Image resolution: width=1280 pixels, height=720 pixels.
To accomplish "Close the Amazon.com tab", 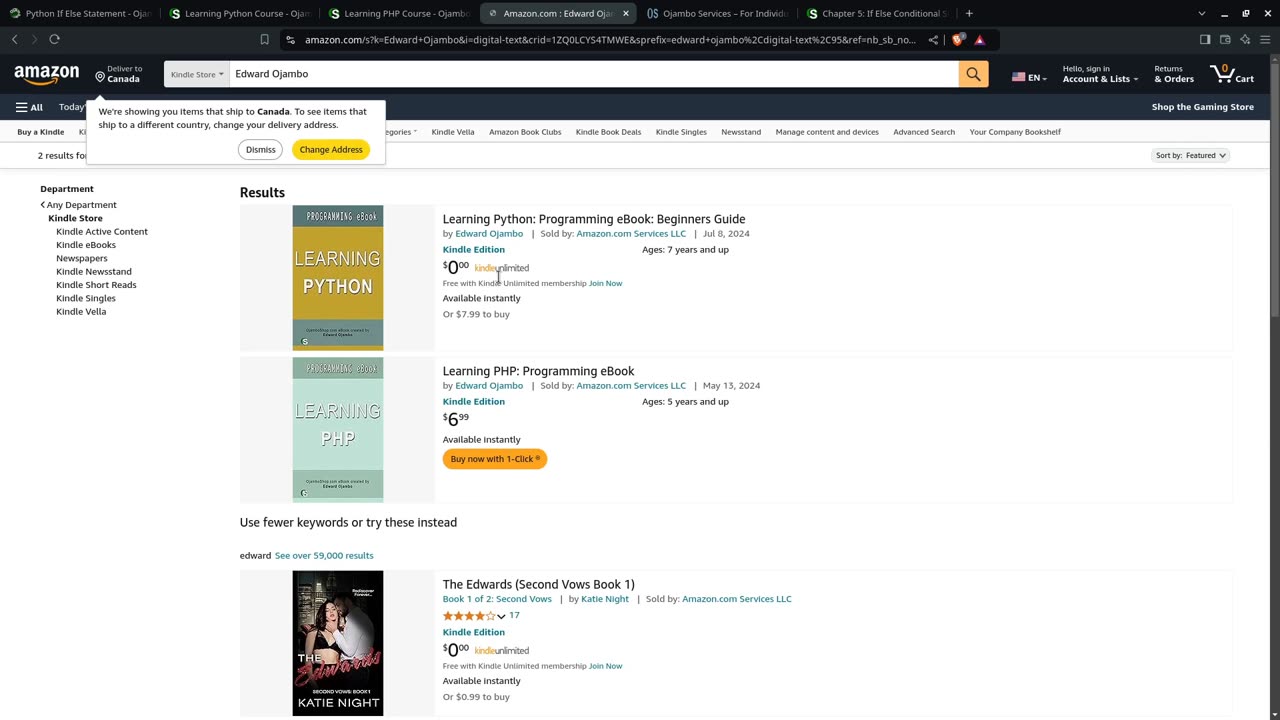I will click(626, 13).
